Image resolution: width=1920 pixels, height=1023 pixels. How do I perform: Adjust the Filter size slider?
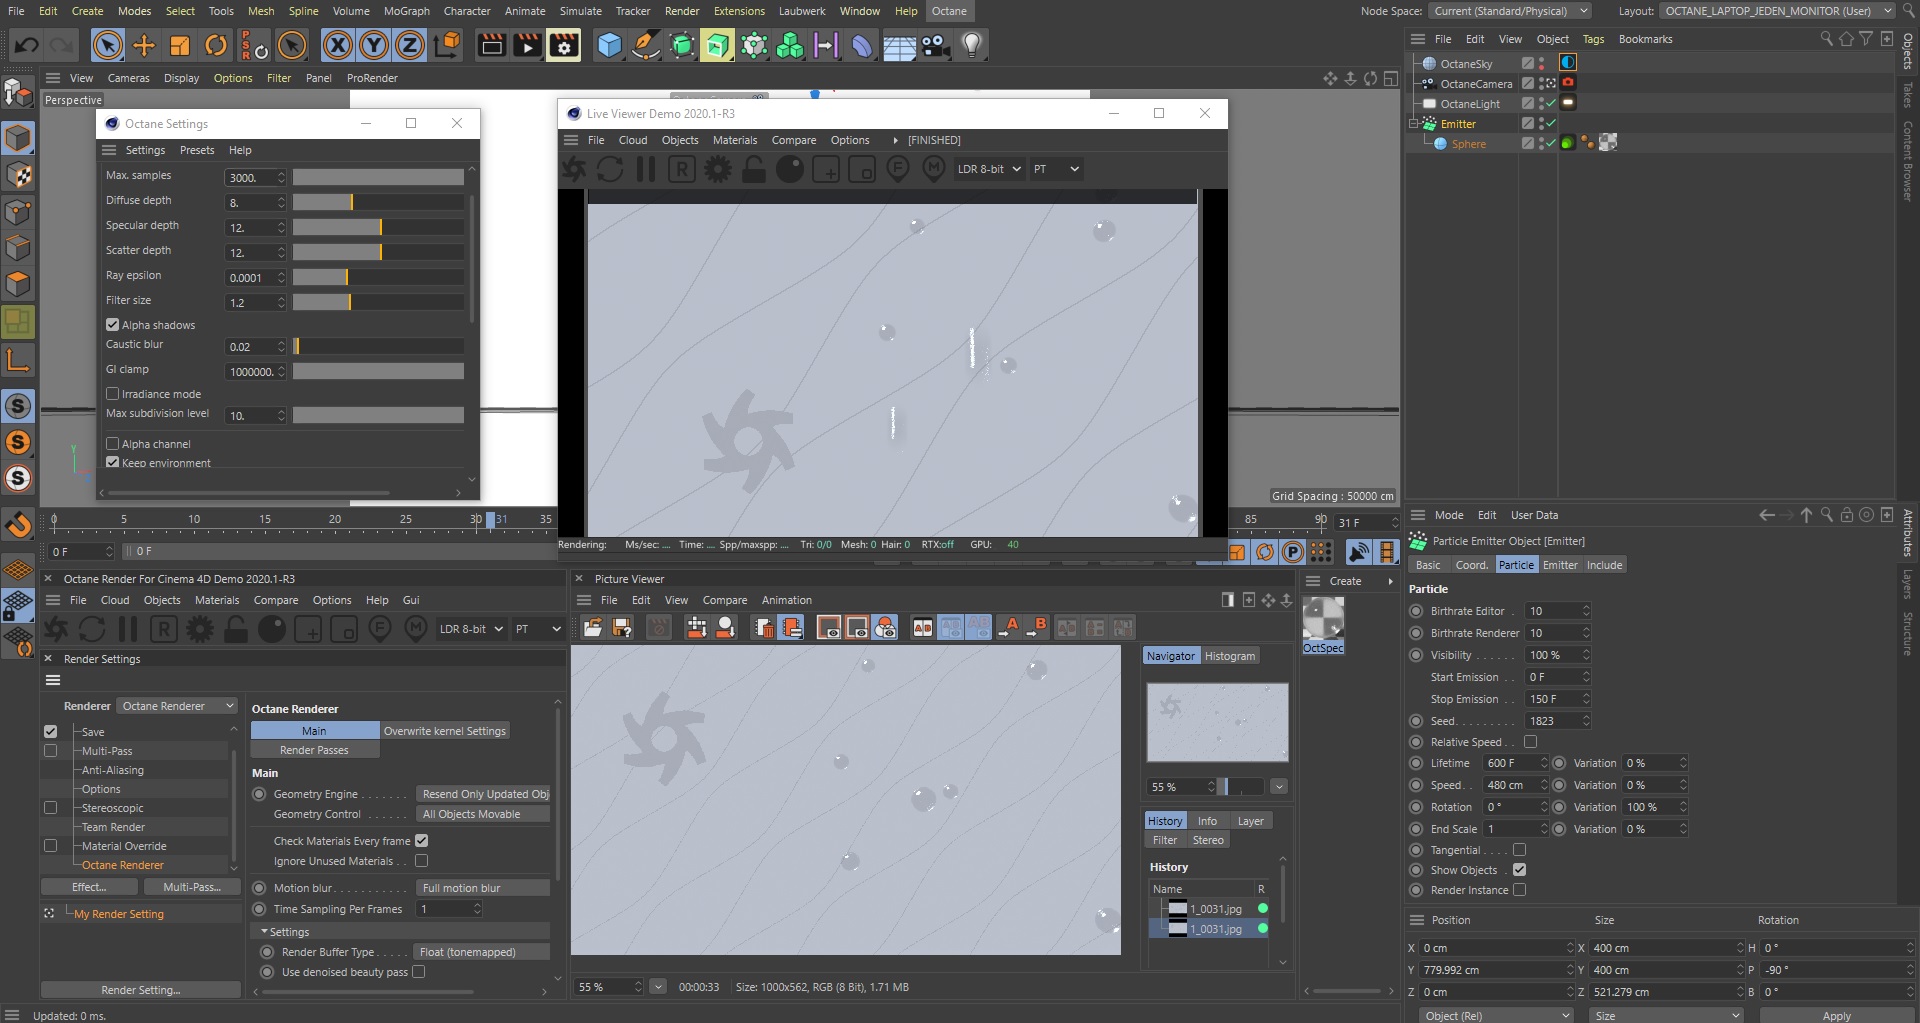click(378, 302)
